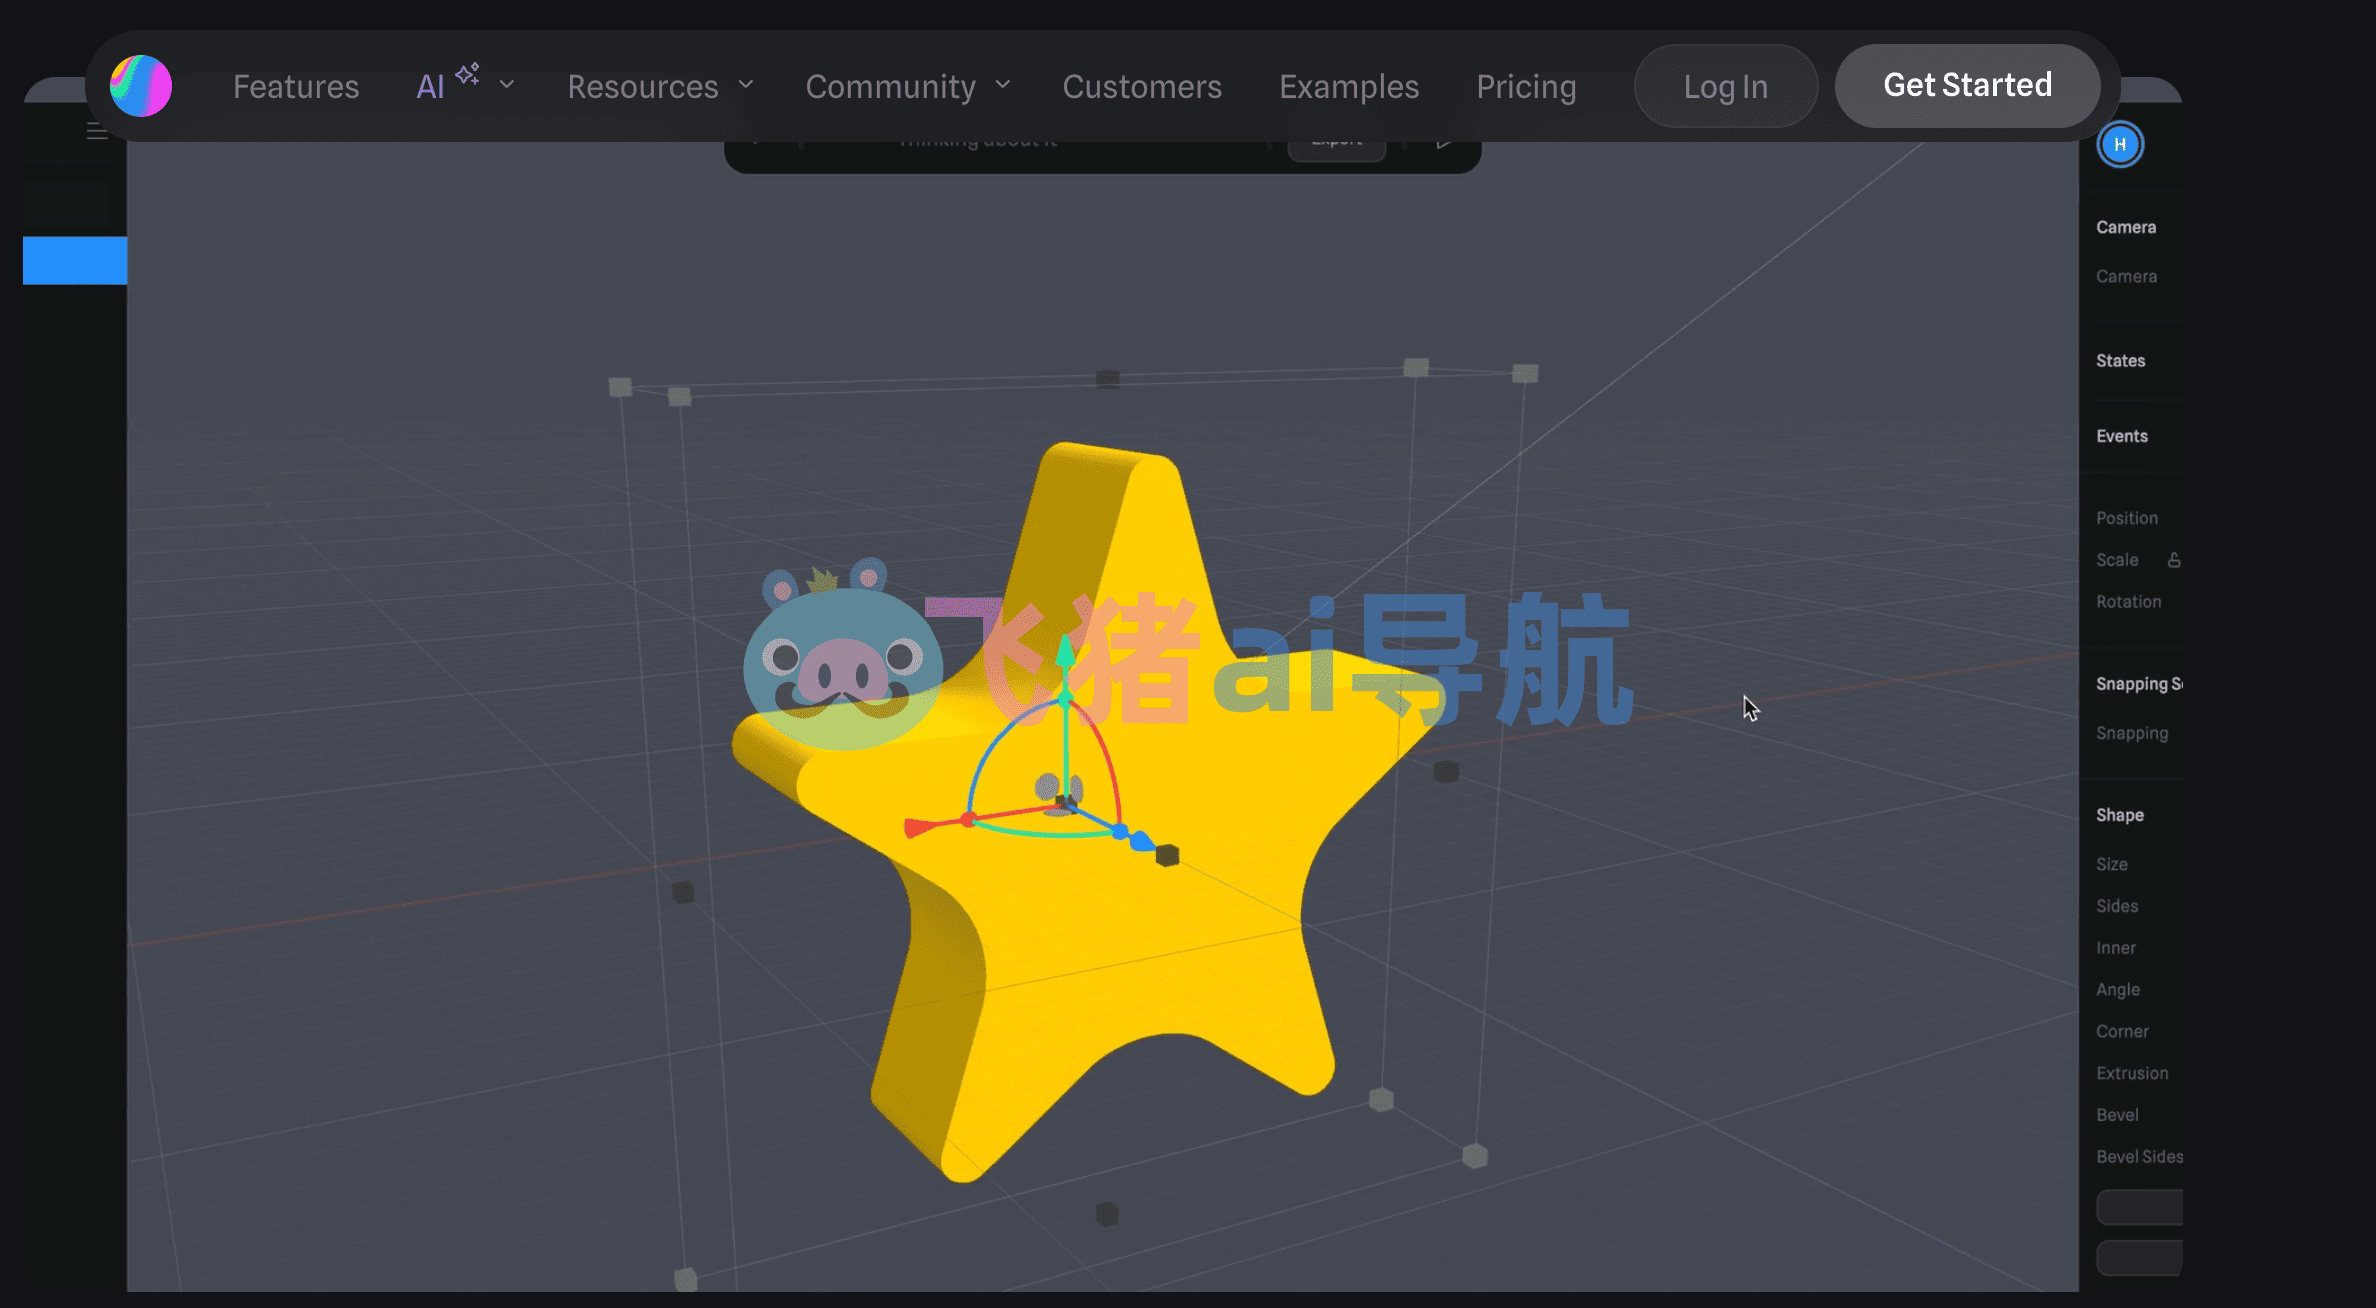Toggle the Scale lock icon
This screenshot has width=2376, height=1308.
(2174, 560)
